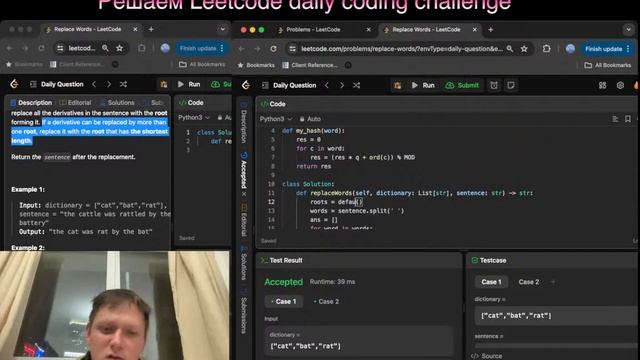Click the dictionary input field in Testcase panel
This screenshot has width=640, height=360.
click(557, 316)
